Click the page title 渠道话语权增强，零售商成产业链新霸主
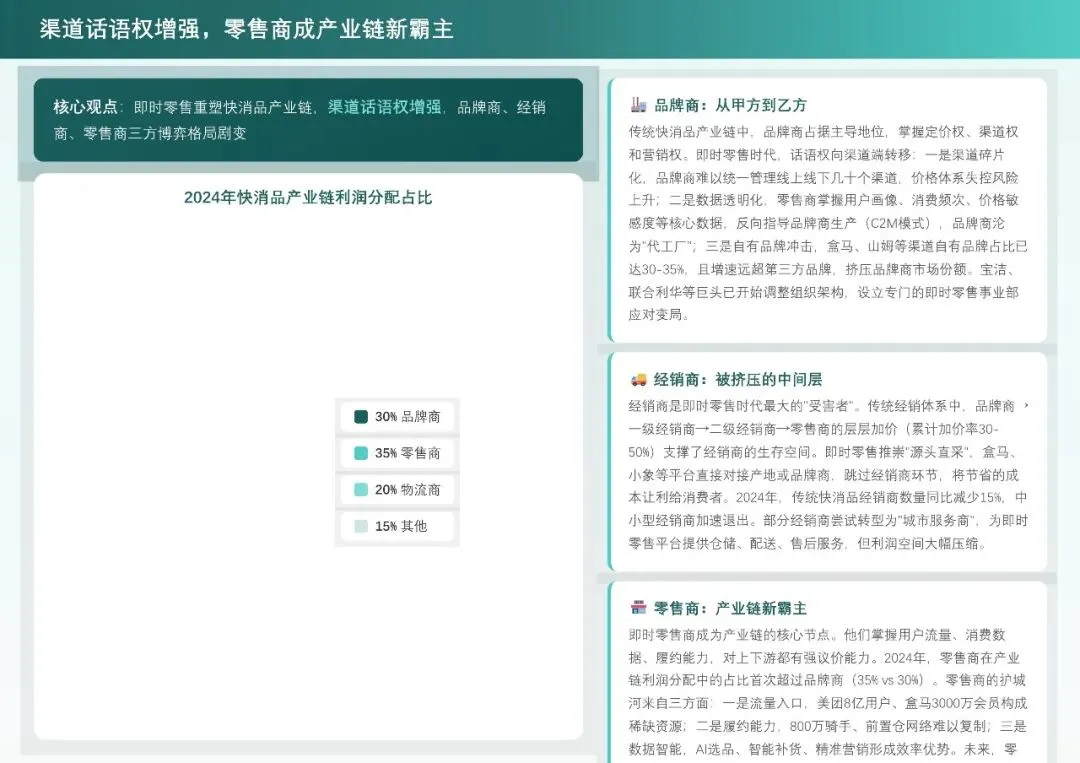 tap(246, 29)
